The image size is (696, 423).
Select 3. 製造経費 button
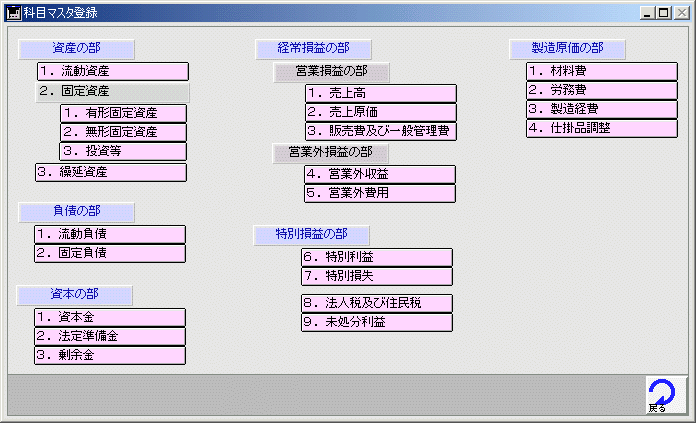[x=602, y=110]
